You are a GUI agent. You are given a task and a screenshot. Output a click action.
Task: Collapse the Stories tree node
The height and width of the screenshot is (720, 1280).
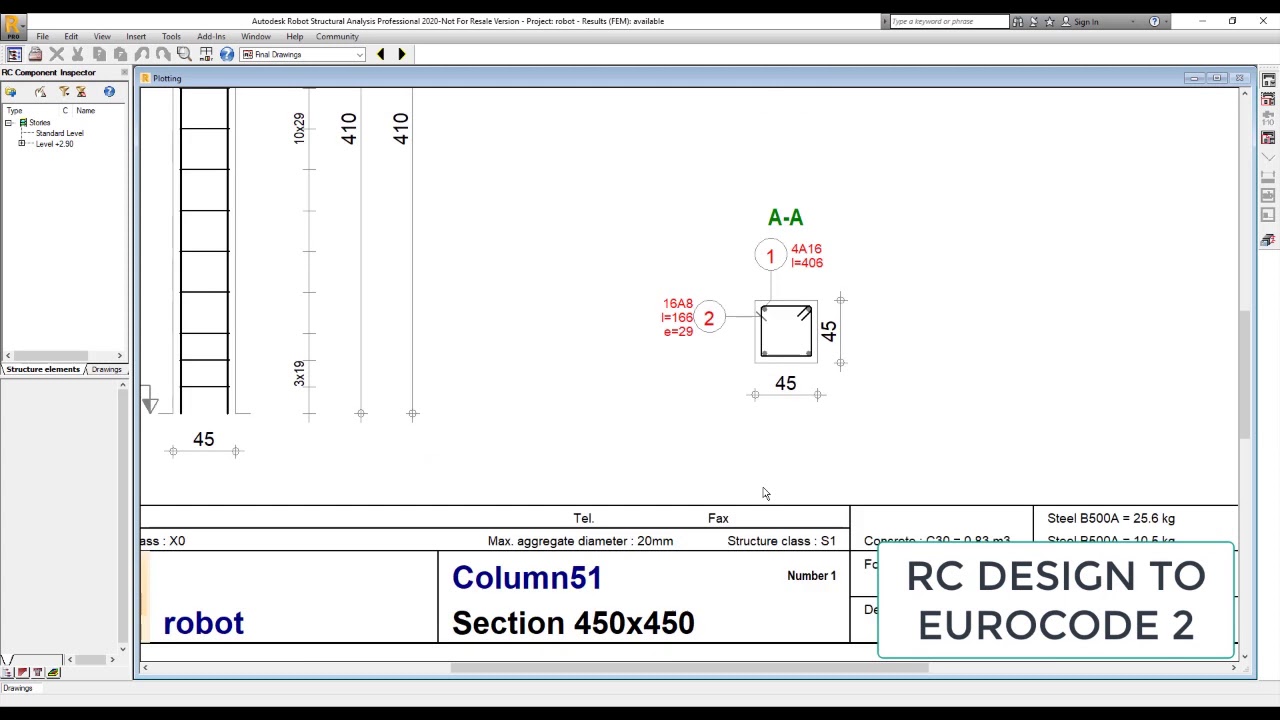click(9, 123)
